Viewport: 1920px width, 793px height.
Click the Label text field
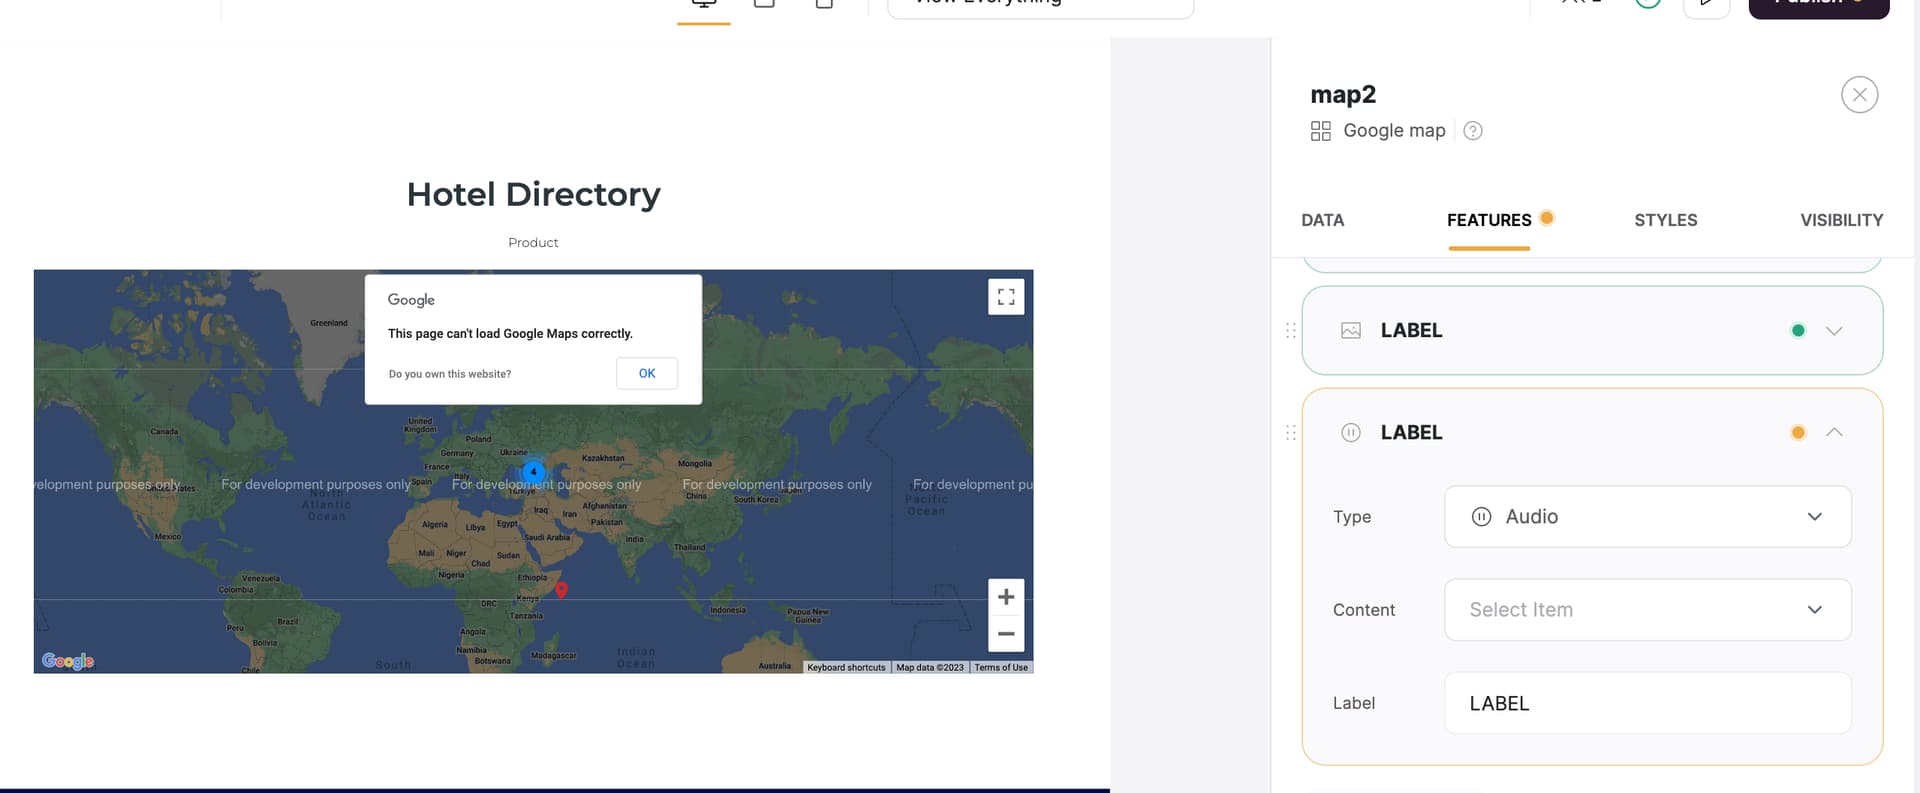point(1647,703)
